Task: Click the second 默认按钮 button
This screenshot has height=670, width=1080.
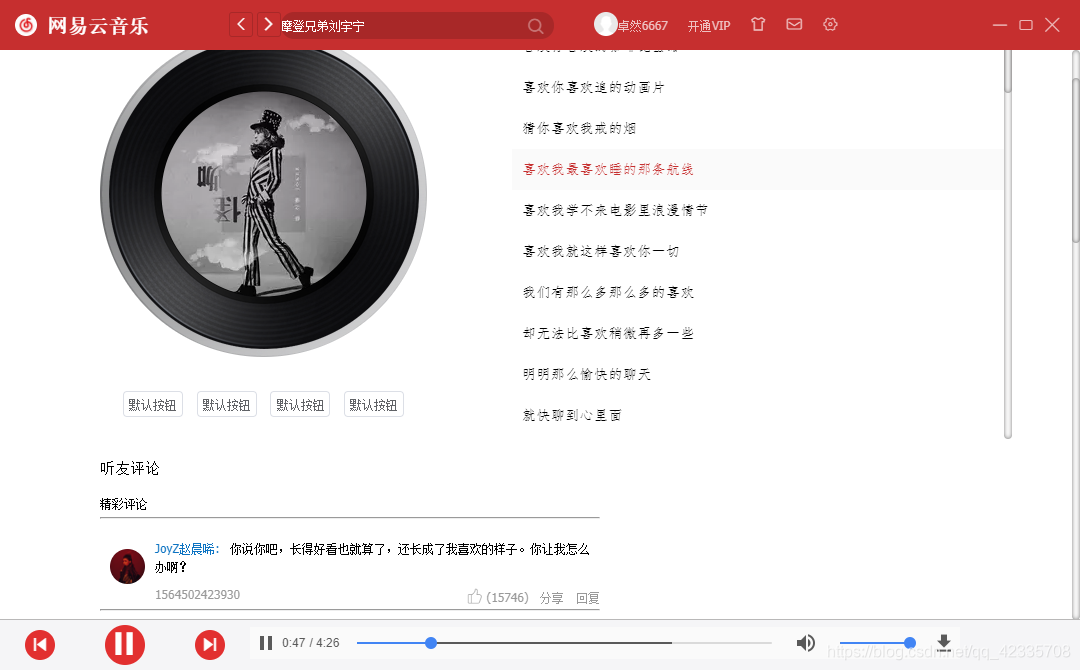Action: click(x=227, y=404)
